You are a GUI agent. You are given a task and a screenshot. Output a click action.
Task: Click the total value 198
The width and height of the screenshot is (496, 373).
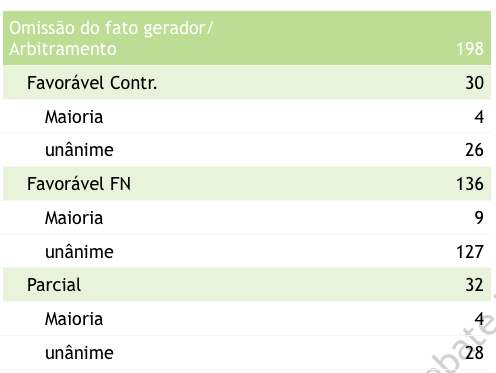(470, 49)
